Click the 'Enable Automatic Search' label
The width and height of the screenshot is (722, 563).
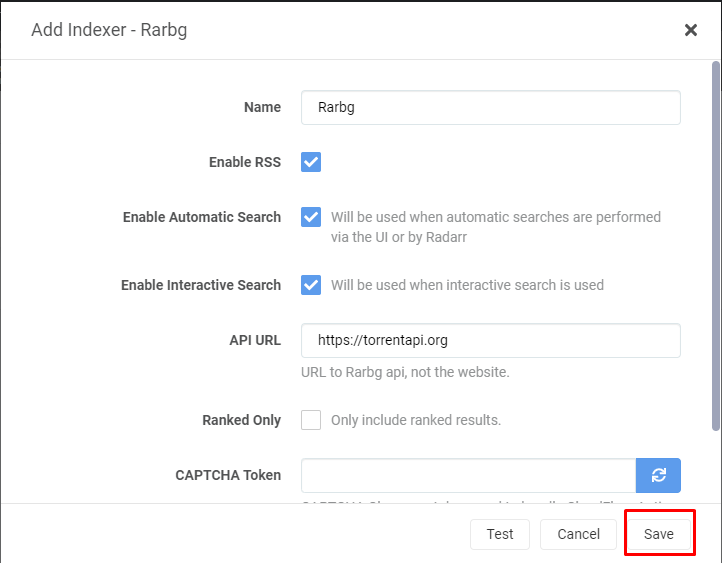202,217
